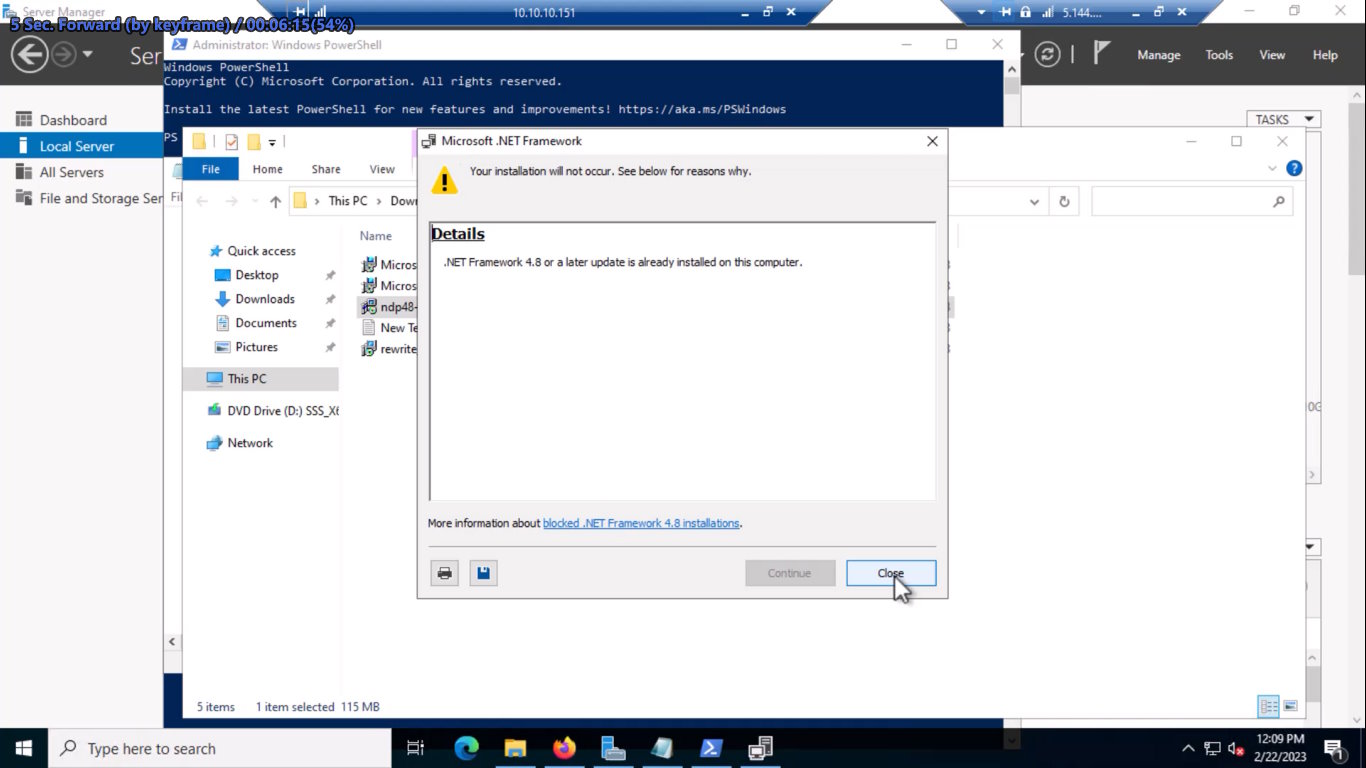
Task: Open the address bar history dropdown arrow
Action: 1035,200
